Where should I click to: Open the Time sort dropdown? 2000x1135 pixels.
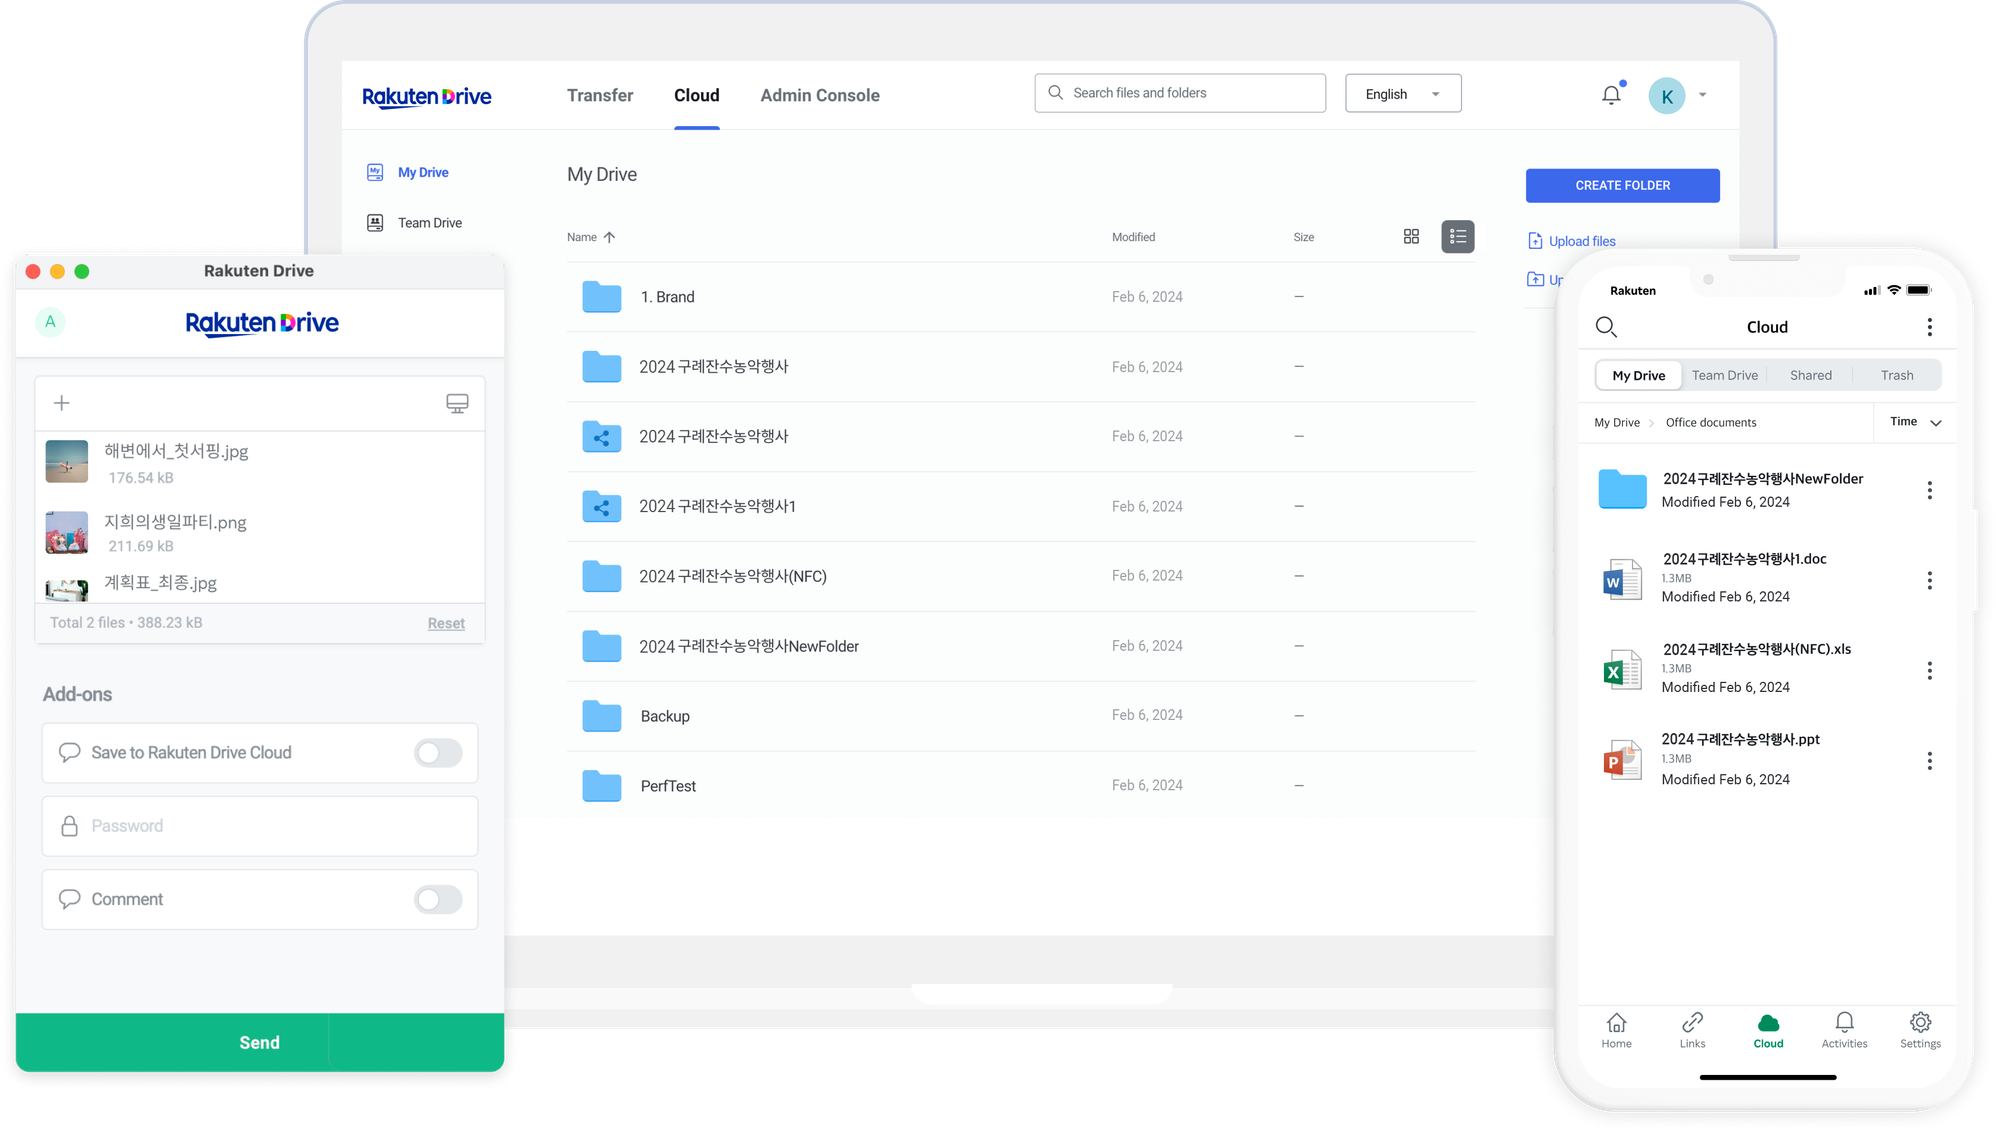[x=1915, y=422]
